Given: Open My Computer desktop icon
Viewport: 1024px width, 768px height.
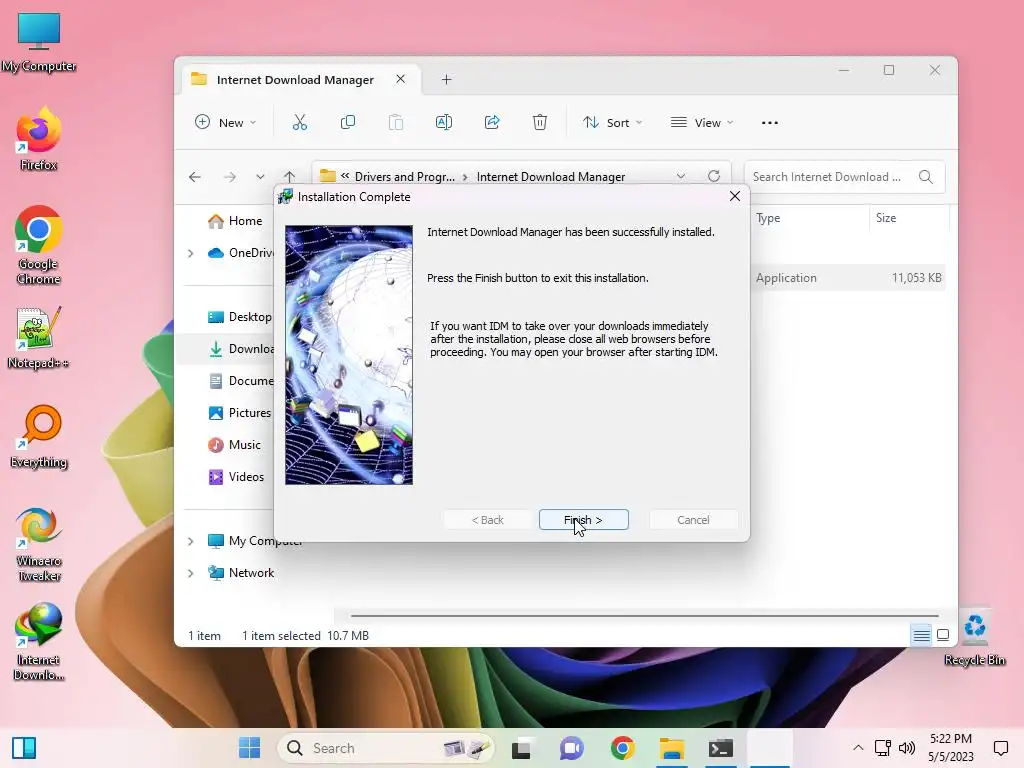Looking at the screenshot, I should click(x=39, y=42).
